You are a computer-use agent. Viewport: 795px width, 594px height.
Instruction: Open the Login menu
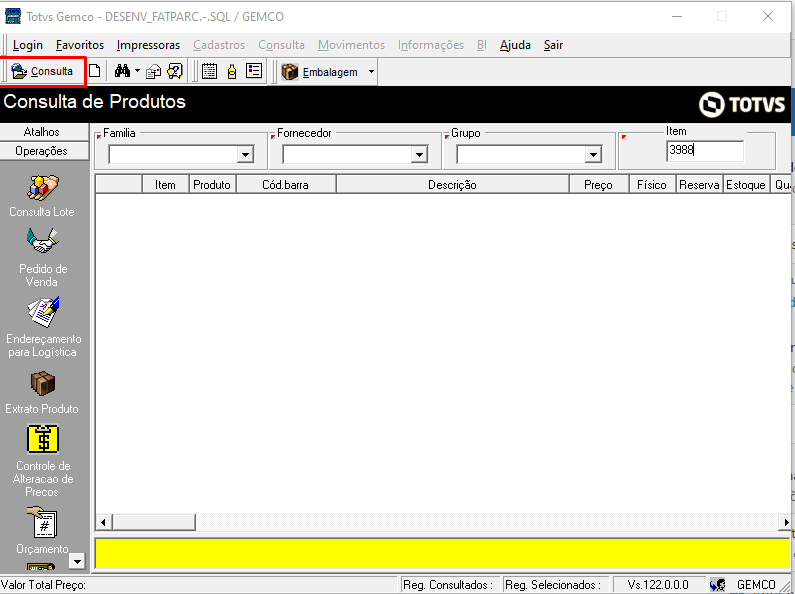click(27, 45)
